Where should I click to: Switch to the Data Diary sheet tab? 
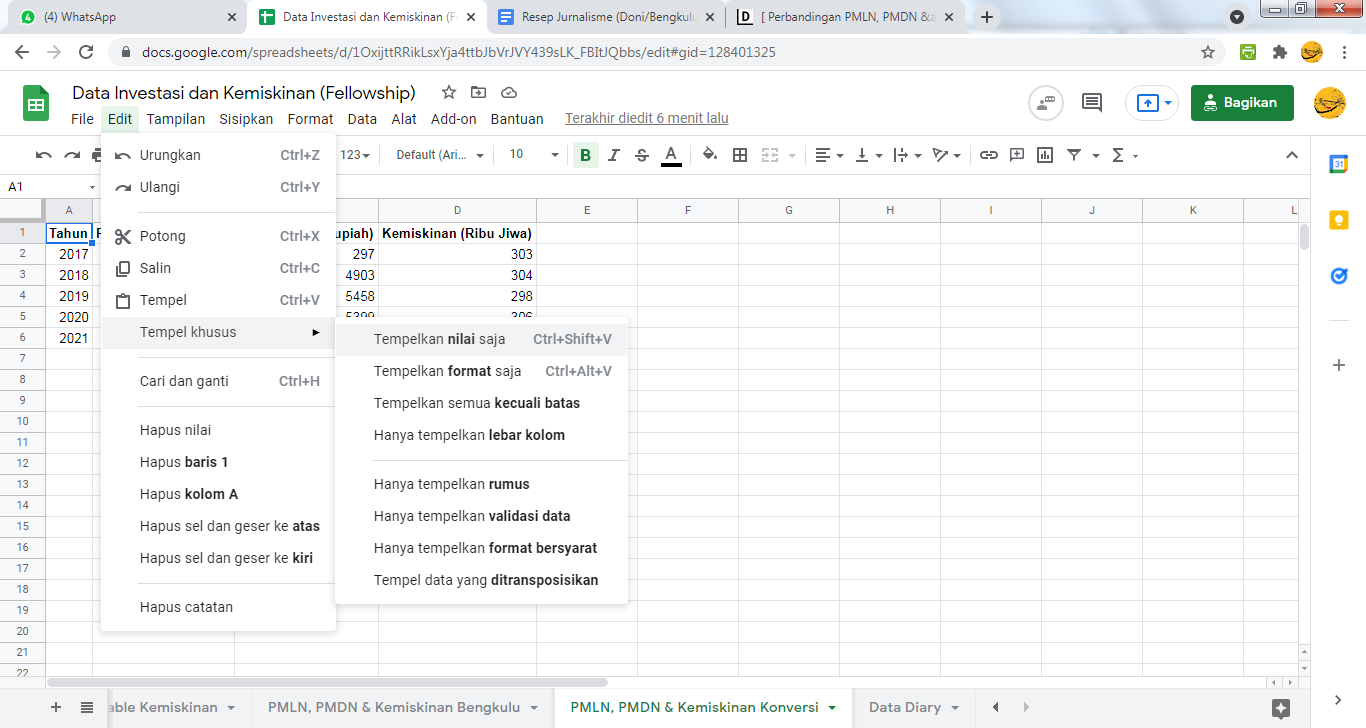point(904,707)
